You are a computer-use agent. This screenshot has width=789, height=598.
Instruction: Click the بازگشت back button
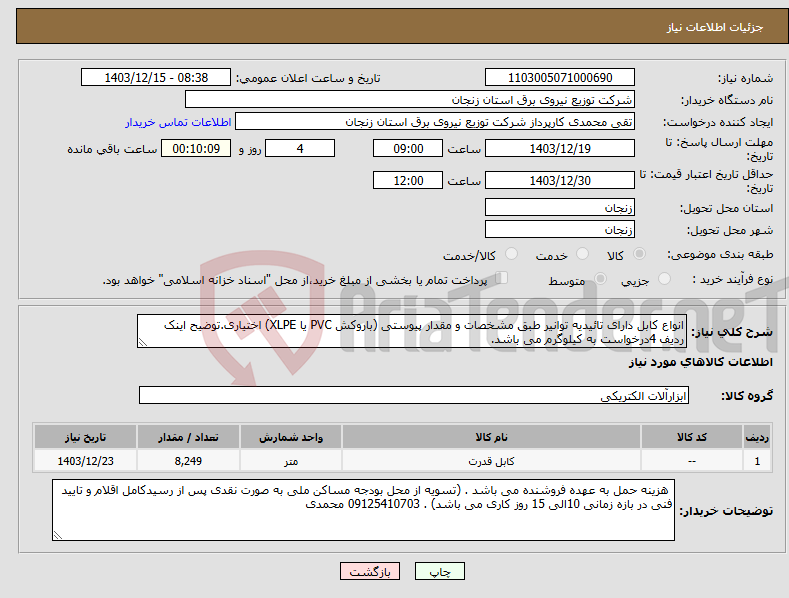370,571
